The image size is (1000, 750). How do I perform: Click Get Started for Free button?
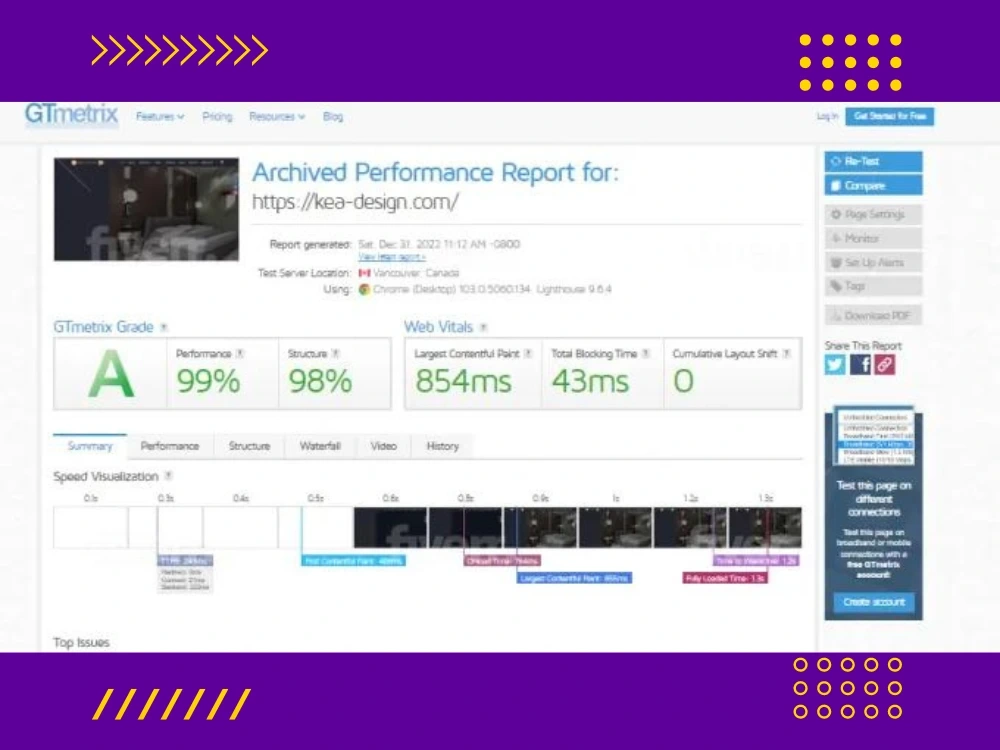pos(890,116)
